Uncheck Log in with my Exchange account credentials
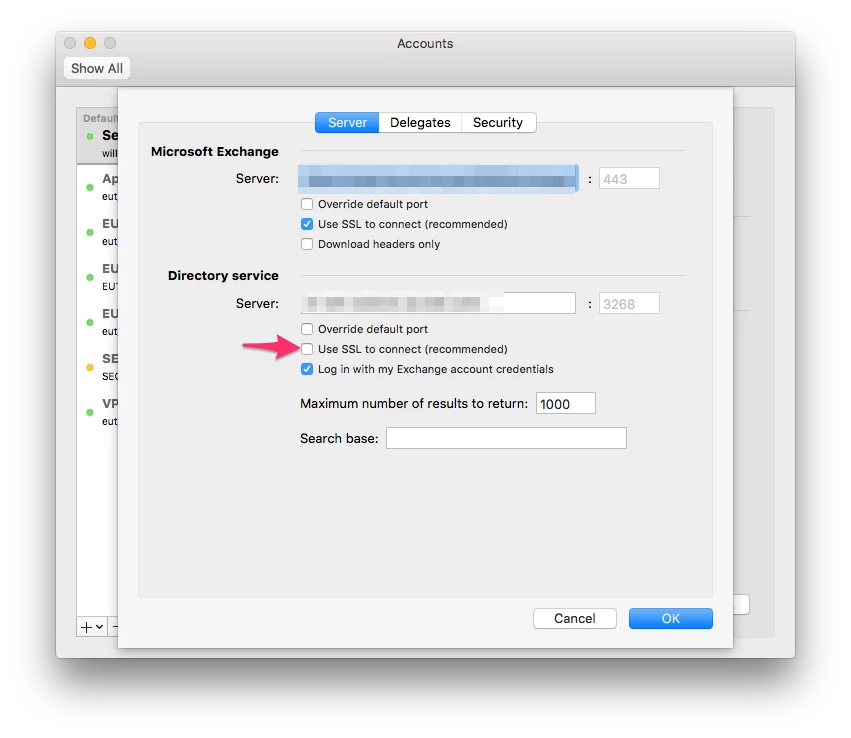Image resolution: width=851 pixels, height=738 pixels. (307, 369)
